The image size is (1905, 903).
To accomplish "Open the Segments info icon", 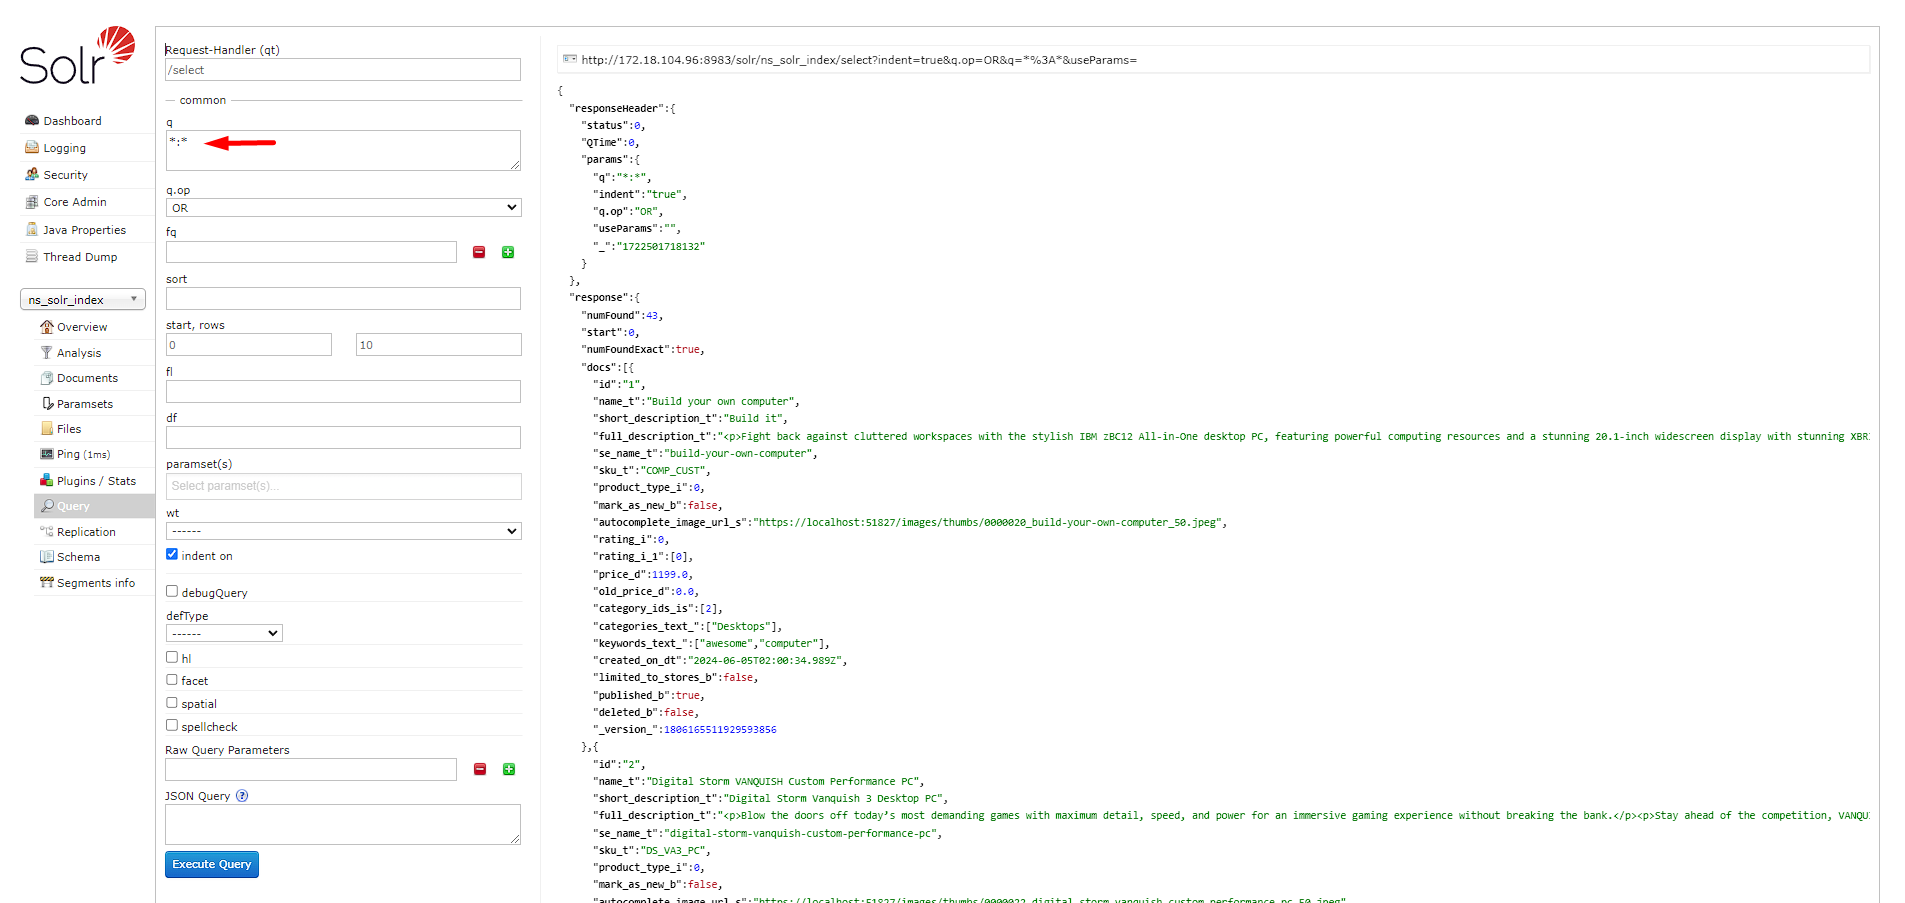I will (46, 583).
